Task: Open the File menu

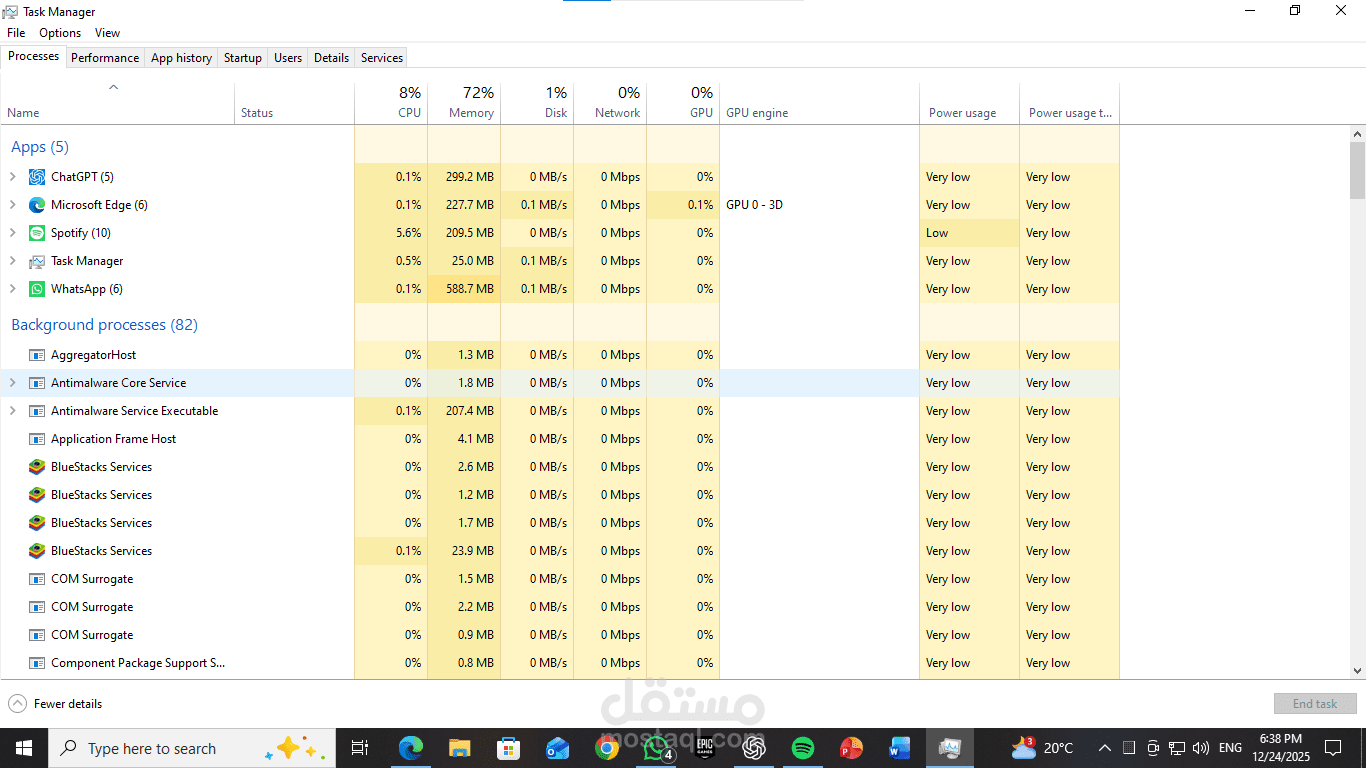Action: click(16, 33)
